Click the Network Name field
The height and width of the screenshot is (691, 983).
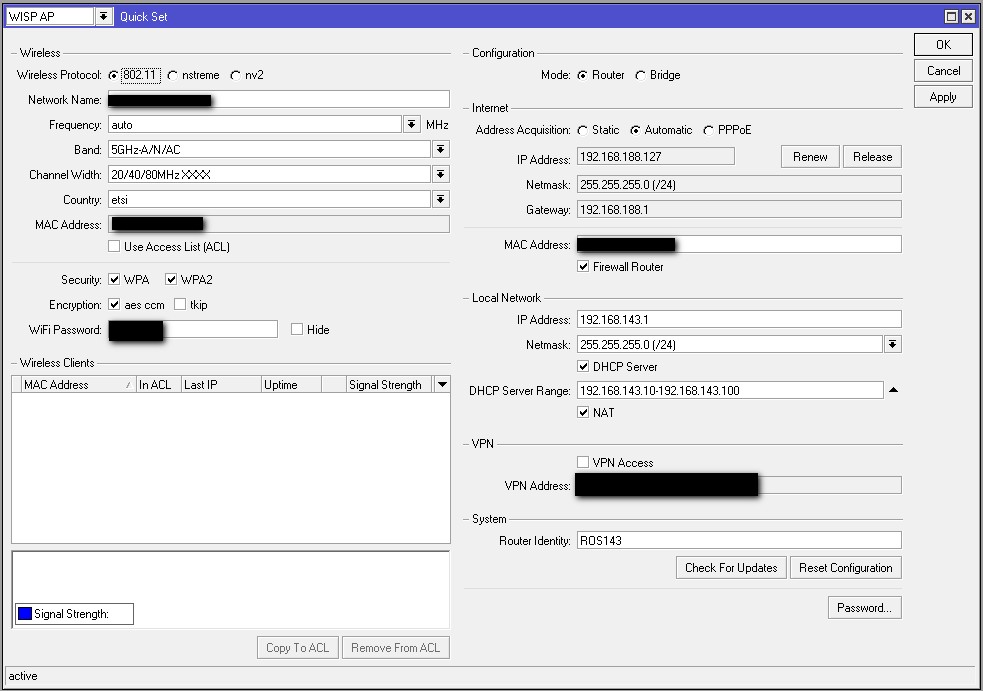[278, 100]
